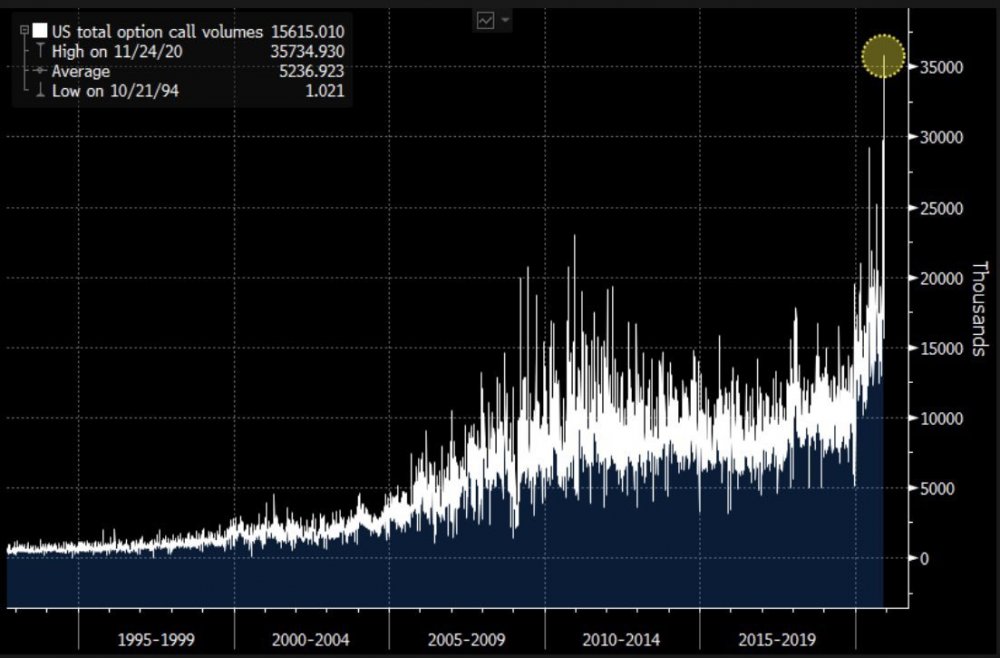The image size is (1000, 658).
Task: Click the Low on 10/21/94 legend entry
Action: (115, 91)
